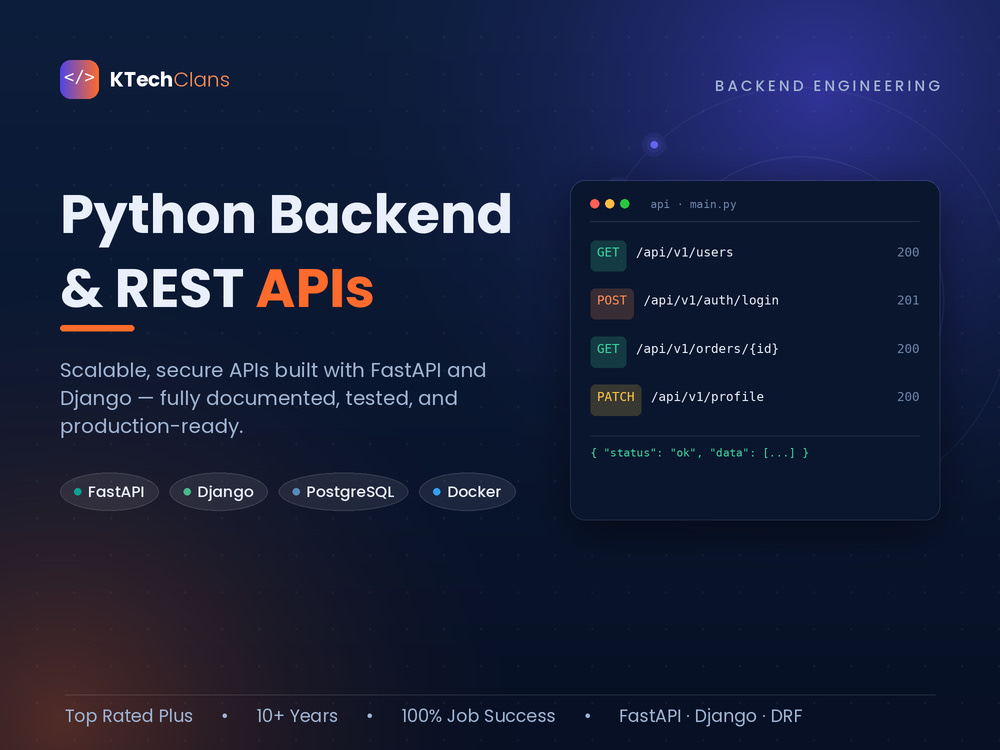The height and width of the screenshot is (750, 1000).
Task: Click the orange APIs headline word
Action: coord(315,289)
